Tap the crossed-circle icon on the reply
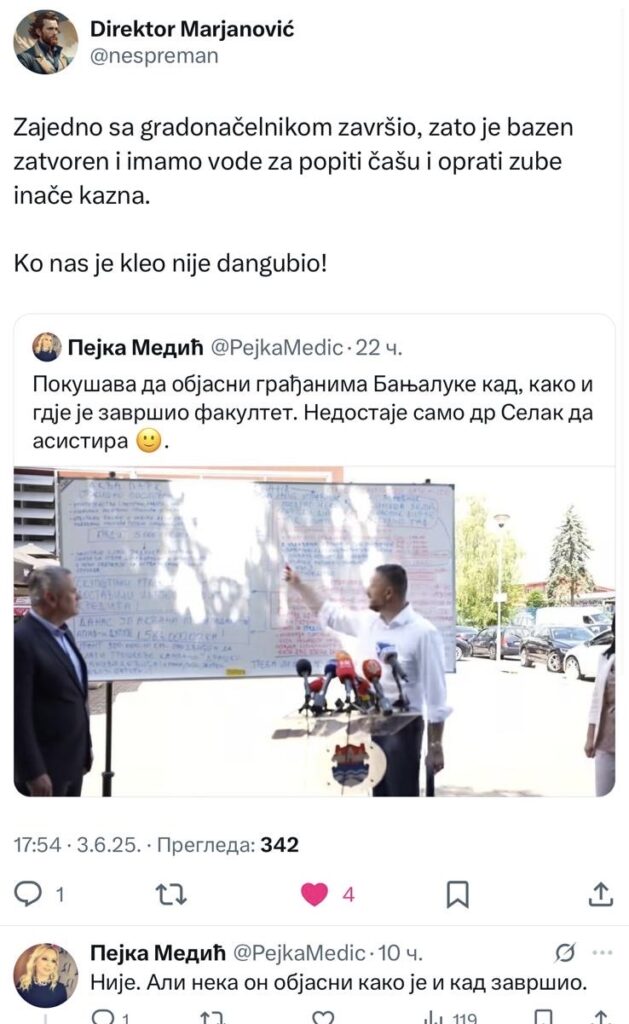The width and height of the screenshot is (629, 1024). pyautogui.click(x=564, y=953)
